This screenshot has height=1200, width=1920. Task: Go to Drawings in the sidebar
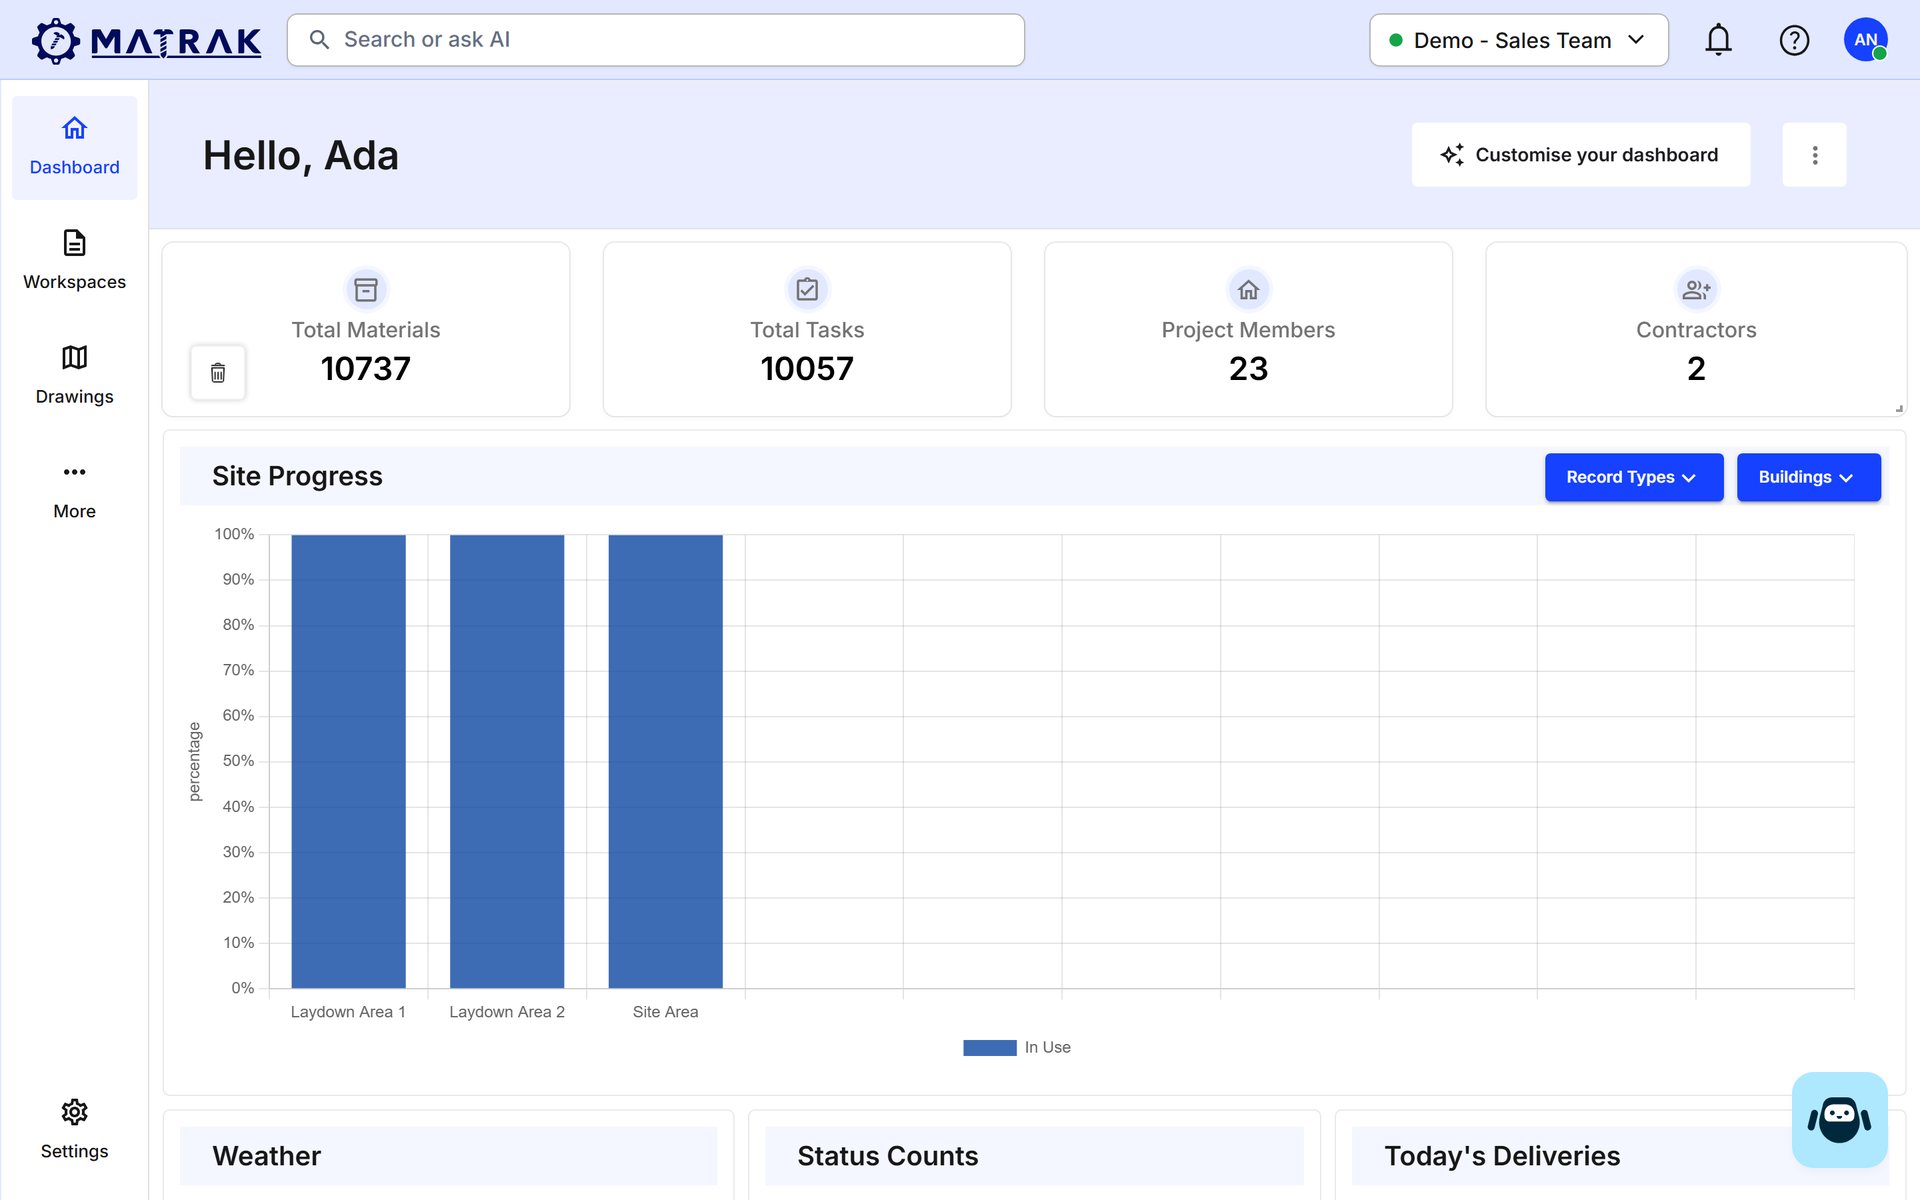[75, 376]
